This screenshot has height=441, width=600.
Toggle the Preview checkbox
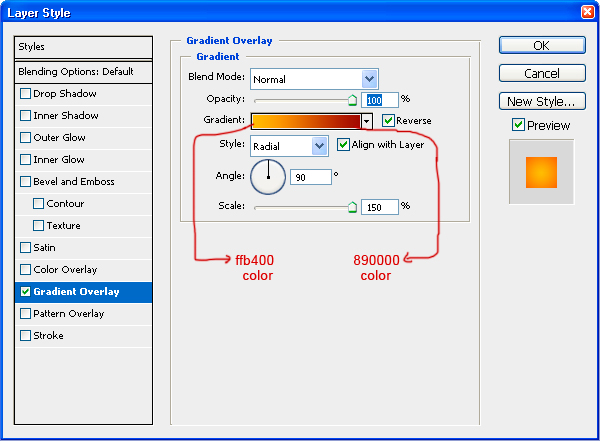518,125
